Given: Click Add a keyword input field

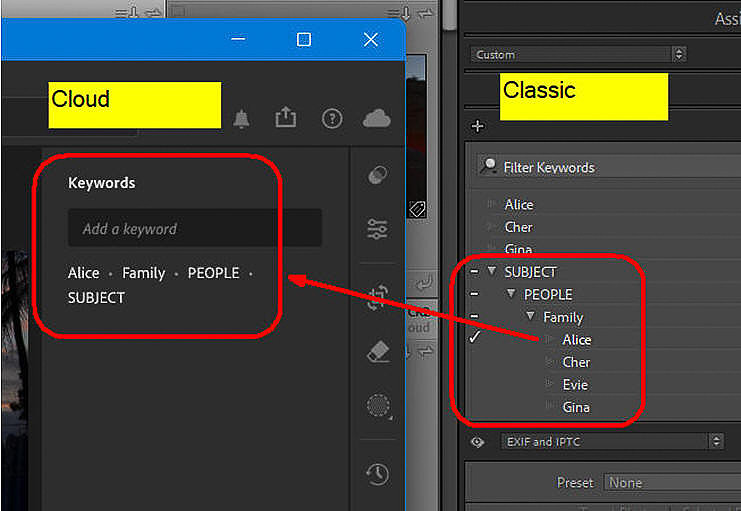Looking at the screenshot, I should [195, 229].
